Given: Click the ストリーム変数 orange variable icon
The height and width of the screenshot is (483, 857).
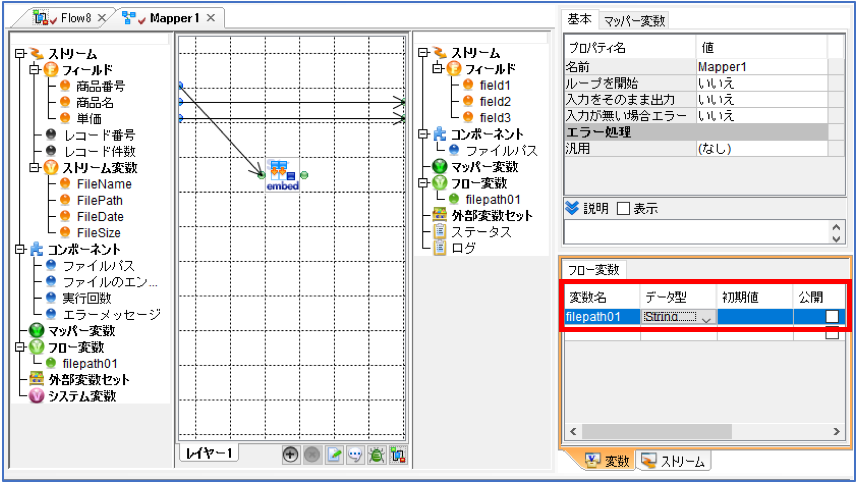Looking at the screenshot, I should 51,168.
